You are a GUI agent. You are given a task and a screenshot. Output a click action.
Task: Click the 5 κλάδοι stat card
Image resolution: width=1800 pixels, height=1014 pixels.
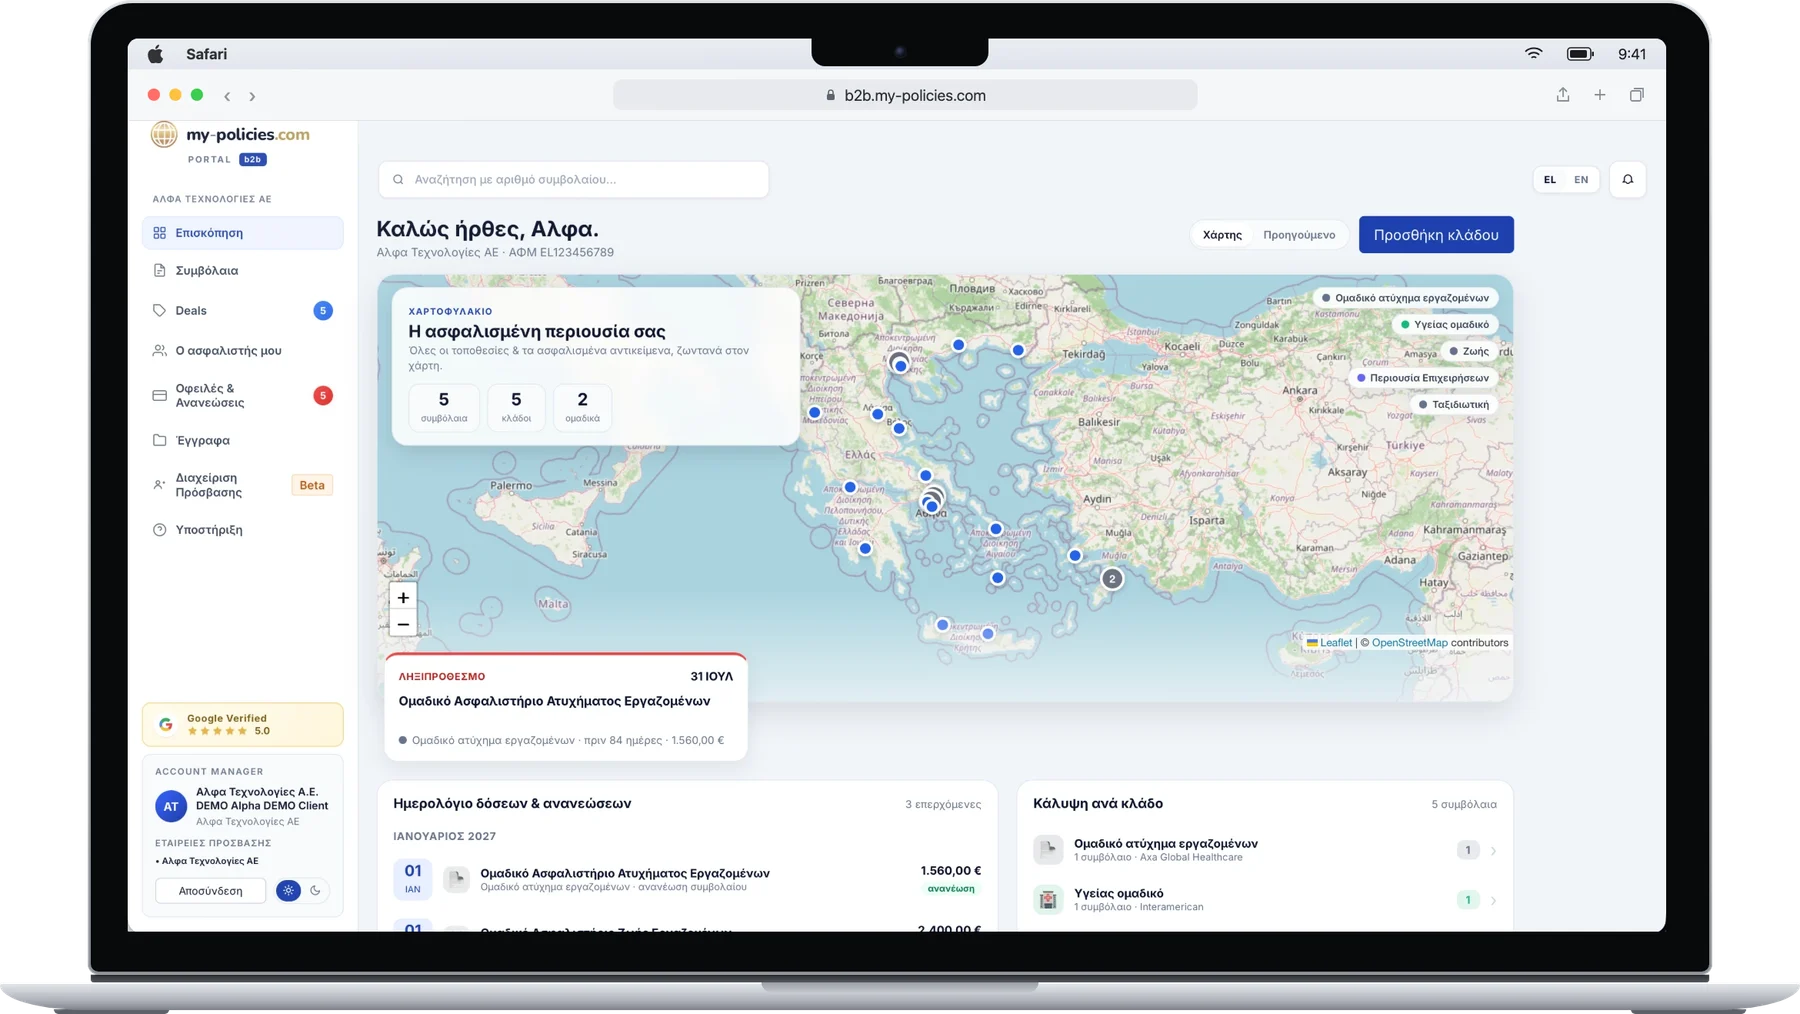click(516, 407)
